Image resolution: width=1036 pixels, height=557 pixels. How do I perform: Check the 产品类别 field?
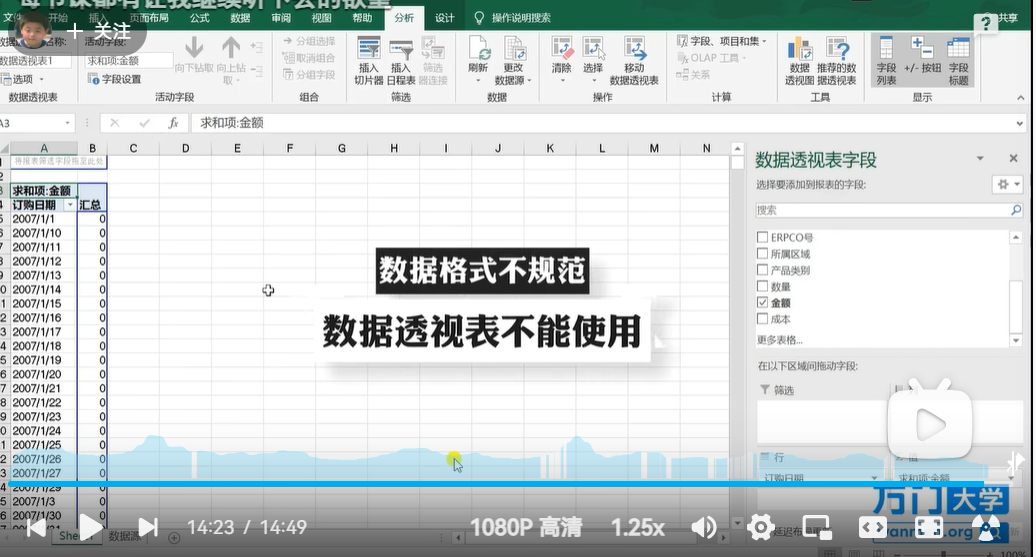tap(762, 270)
